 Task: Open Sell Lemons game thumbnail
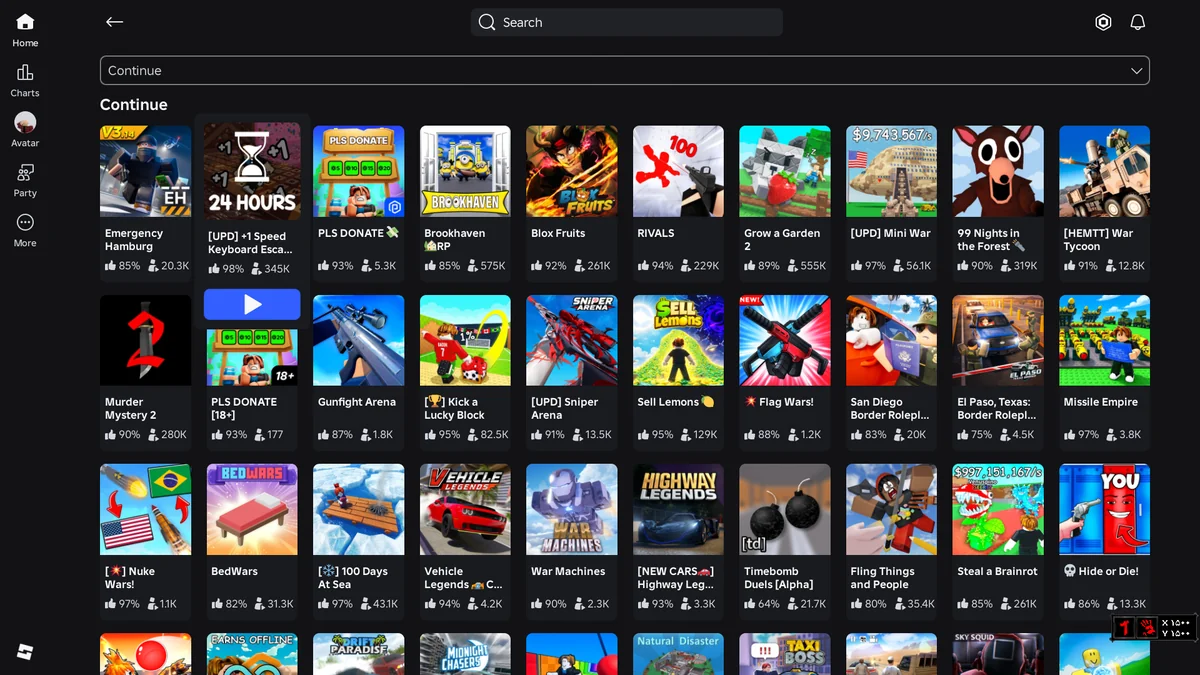(678, 340)
